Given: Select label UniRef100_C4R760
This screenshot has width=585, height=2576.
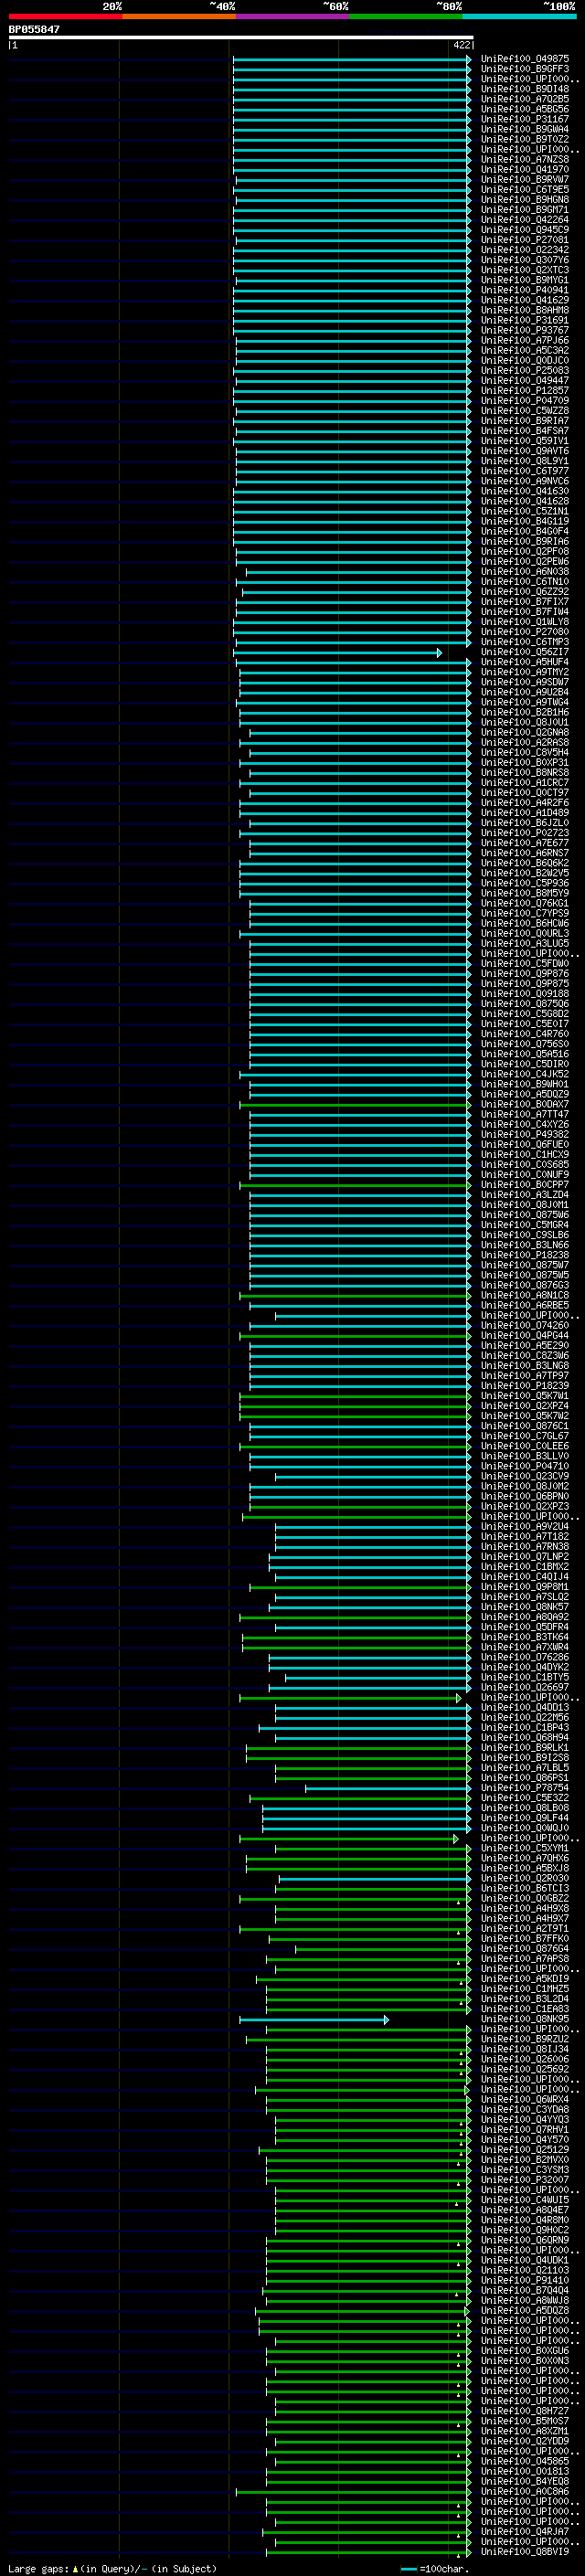Looking at the screenshot, I should 524,1034.
